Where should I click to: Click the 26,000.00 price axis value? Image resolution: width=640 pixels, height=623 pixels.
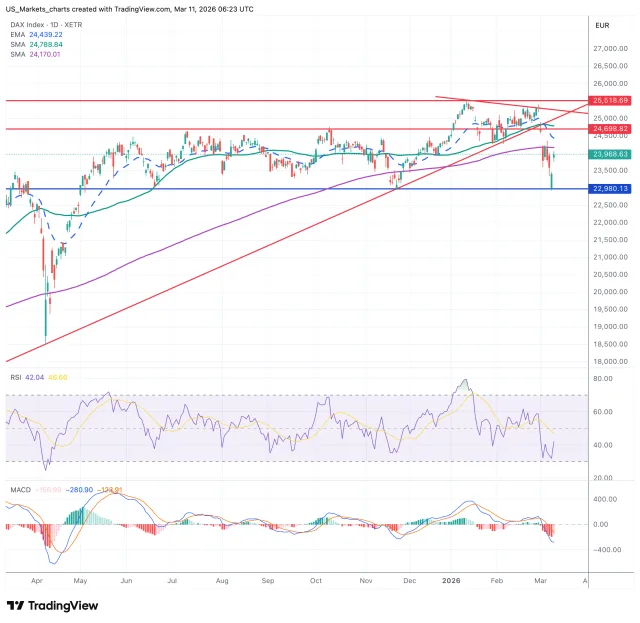point(610,84)
